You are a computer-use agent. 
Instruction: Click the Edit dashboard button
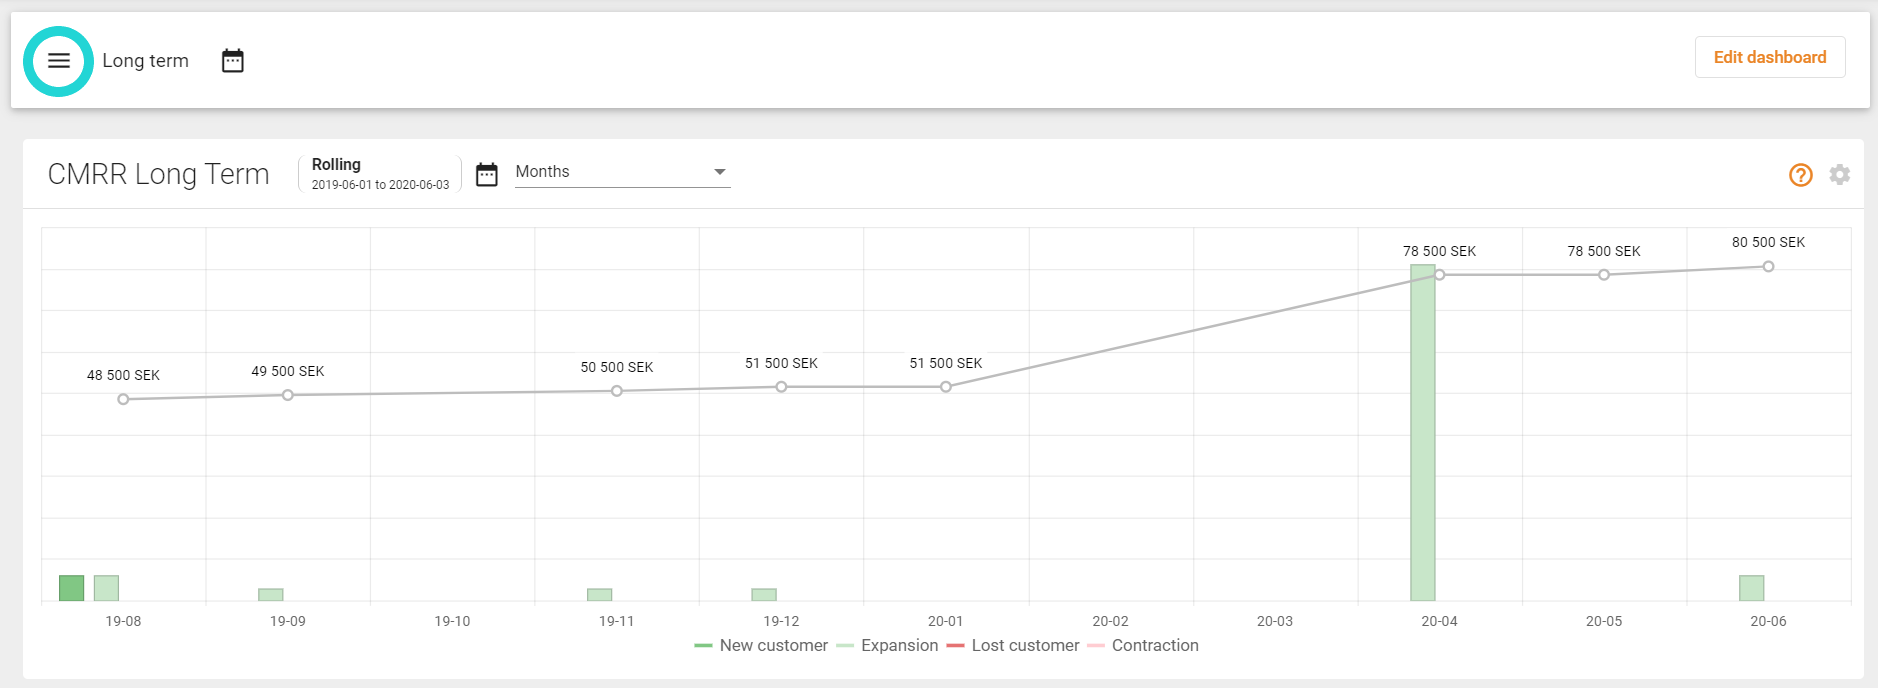pos(1770,57)
